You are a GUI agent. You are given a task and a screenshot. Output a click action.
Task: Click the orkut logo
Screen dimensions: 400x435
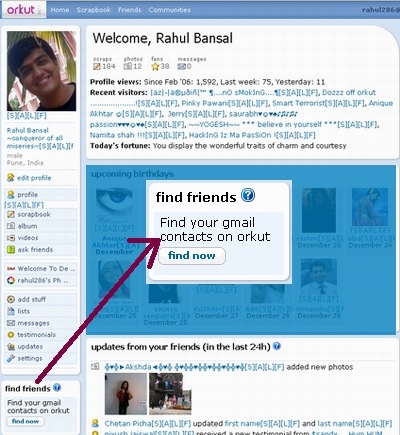point(21,10)
